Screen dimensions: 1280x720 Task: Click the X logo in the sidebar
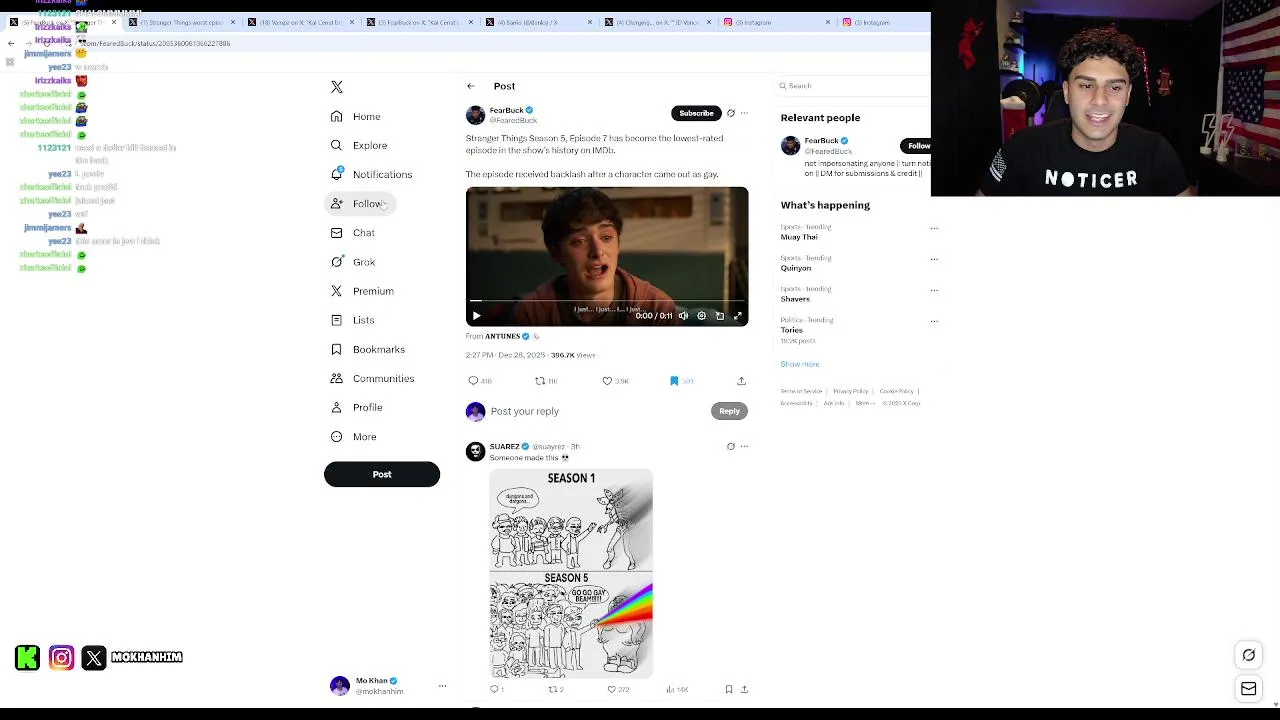coord(337,87)
